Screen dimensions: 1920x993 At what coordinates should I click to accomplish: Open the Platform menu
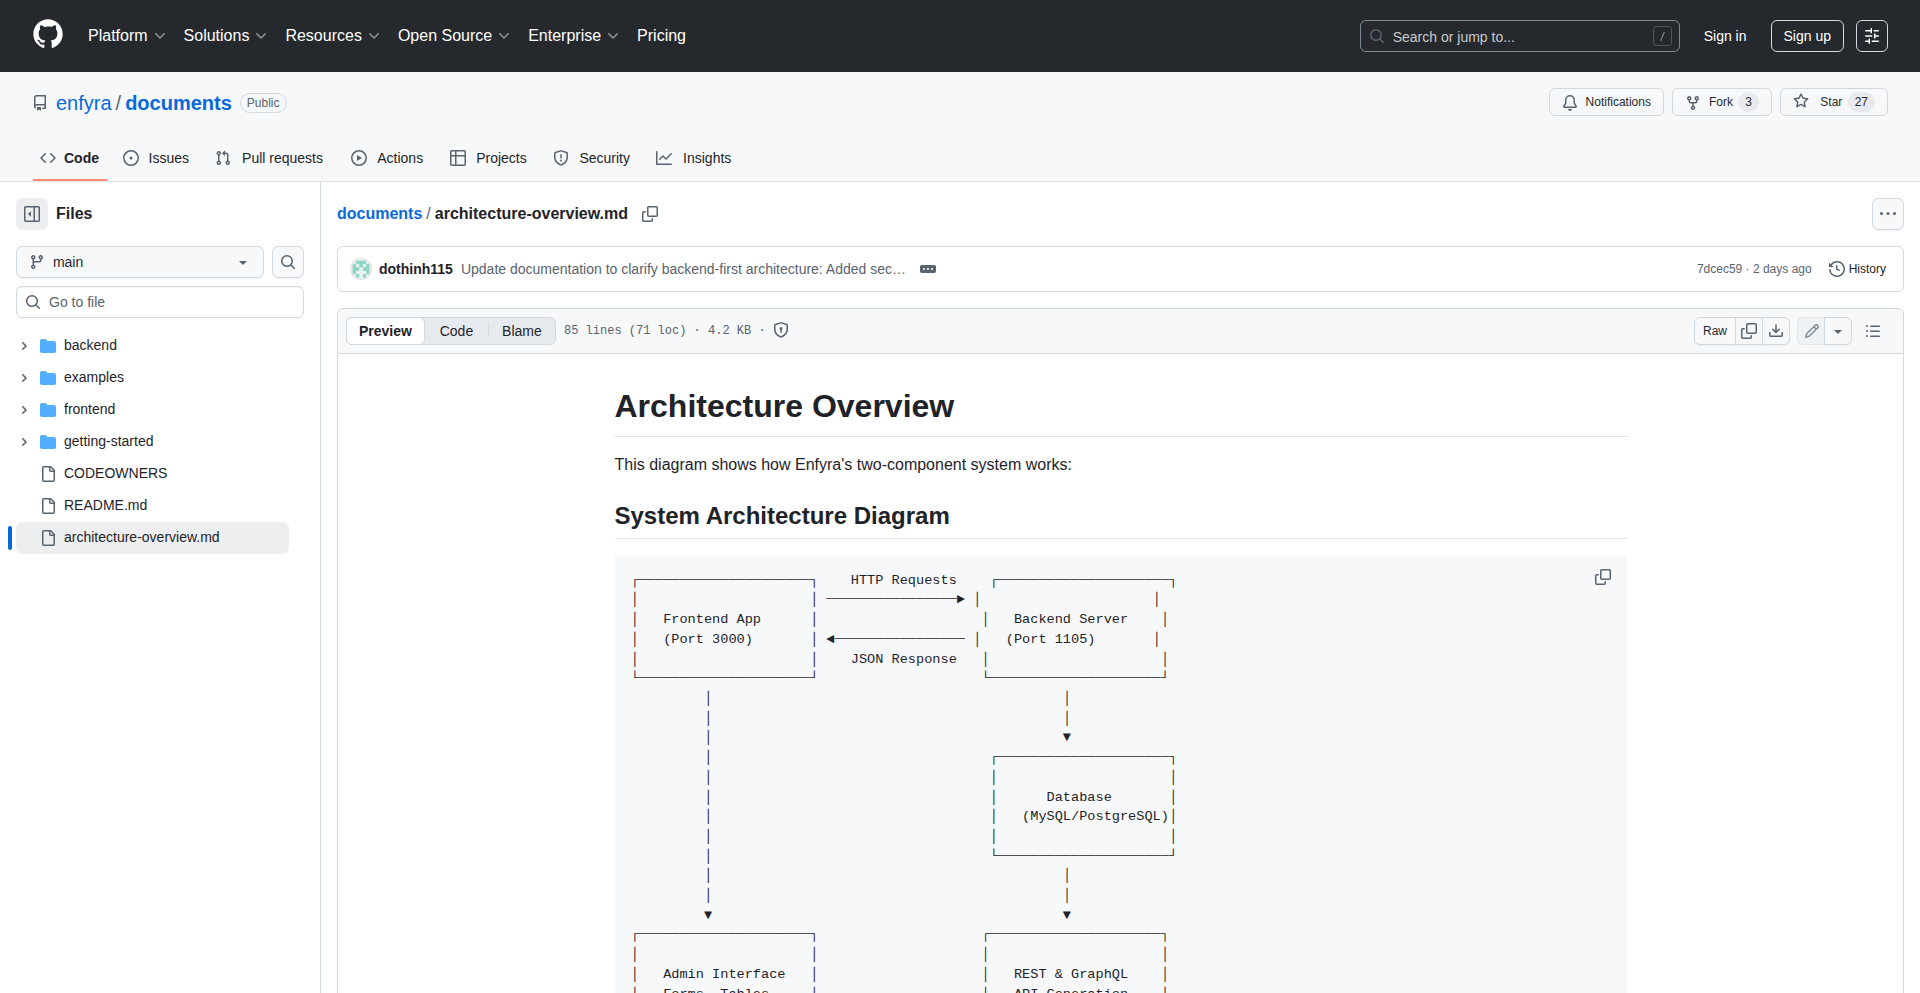click(126, 36)
